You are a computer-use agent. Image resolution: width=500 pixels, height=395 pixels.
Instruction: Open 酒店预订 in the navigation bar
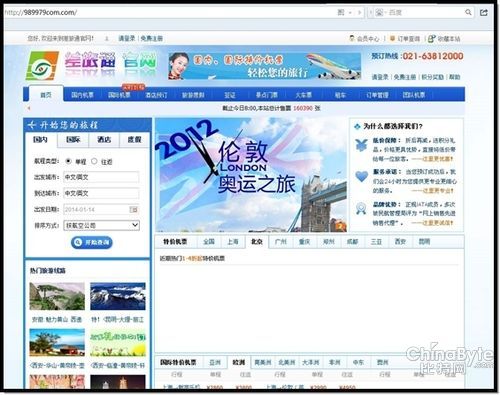pos(156,95)
